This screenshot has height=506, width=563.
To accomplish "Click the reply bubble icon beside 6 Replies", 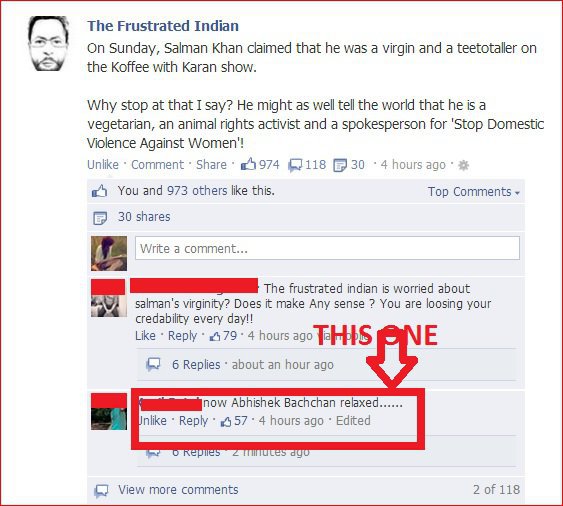I will [153, 364].
